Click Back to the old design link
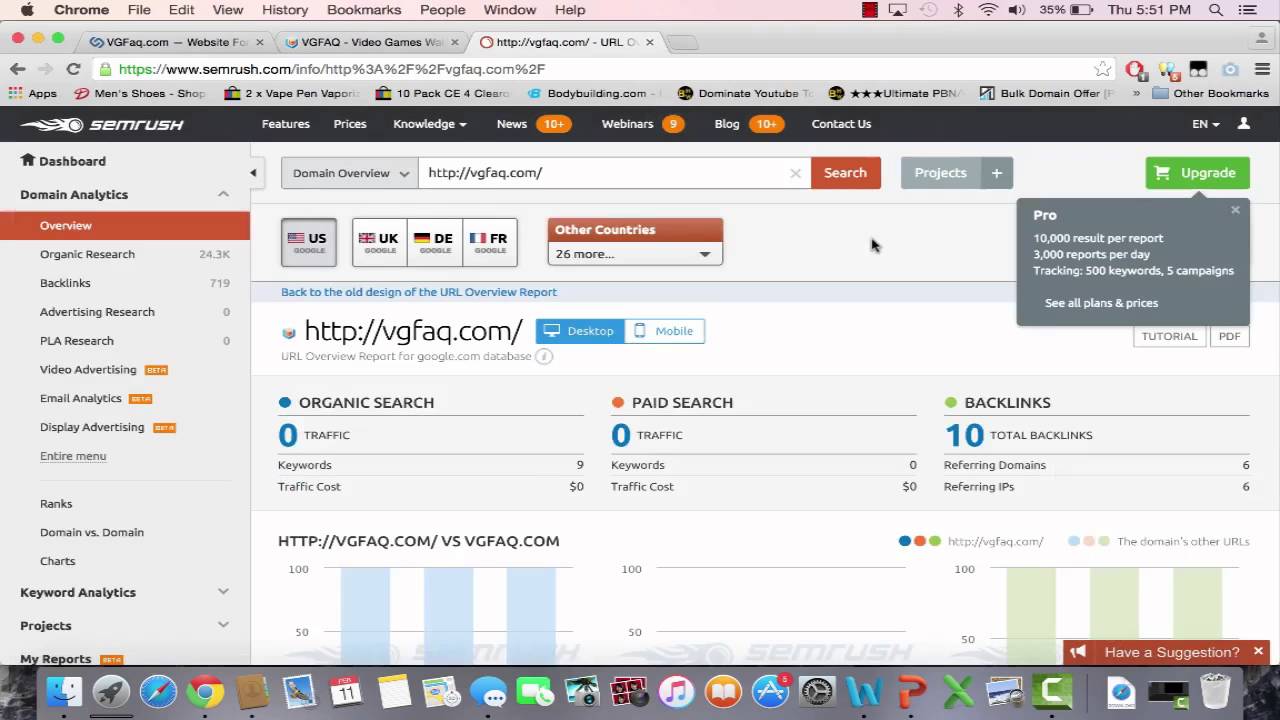1280x720 pixels. [x=418, y=292]
